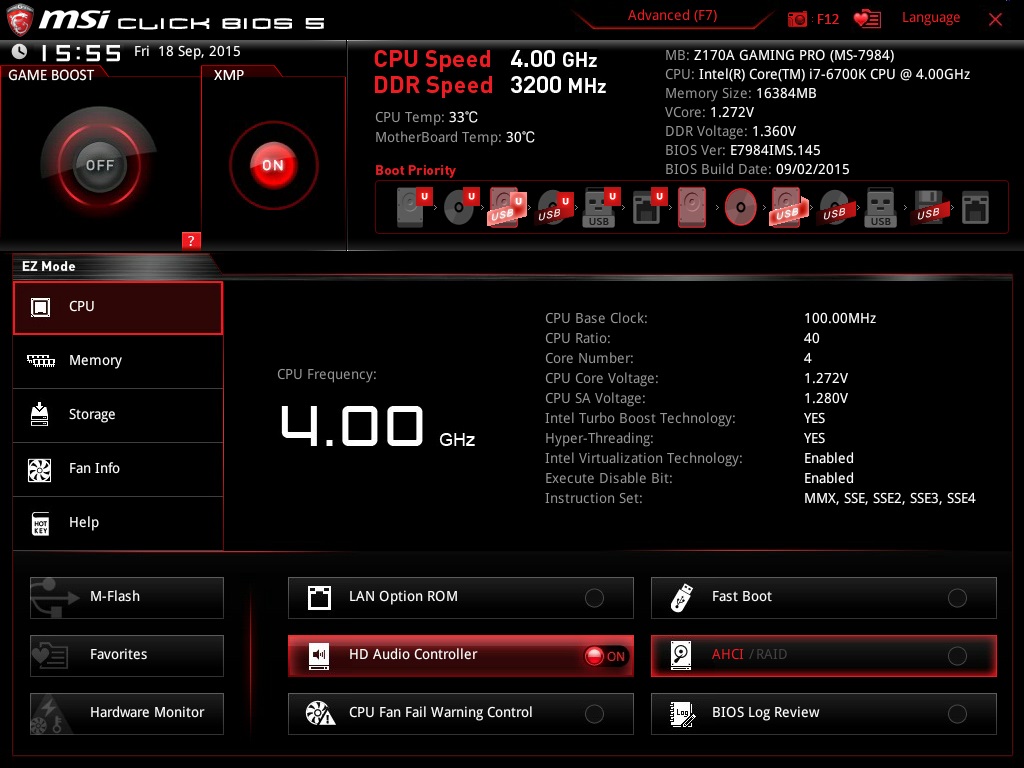Click the board name Z170A GAMING PRO (MS-7984)
The height and width of the screenshot is (768, 1024).
[x=793, y=55]
